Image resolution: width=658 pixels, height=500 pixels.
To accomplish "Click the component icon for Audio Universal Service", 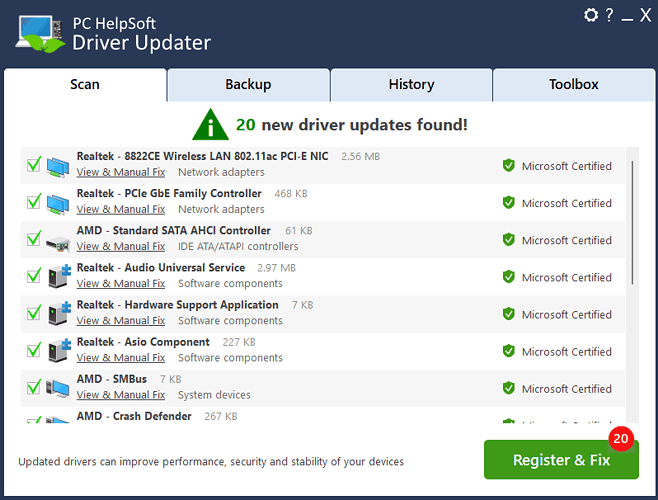I will coord(59,276).
